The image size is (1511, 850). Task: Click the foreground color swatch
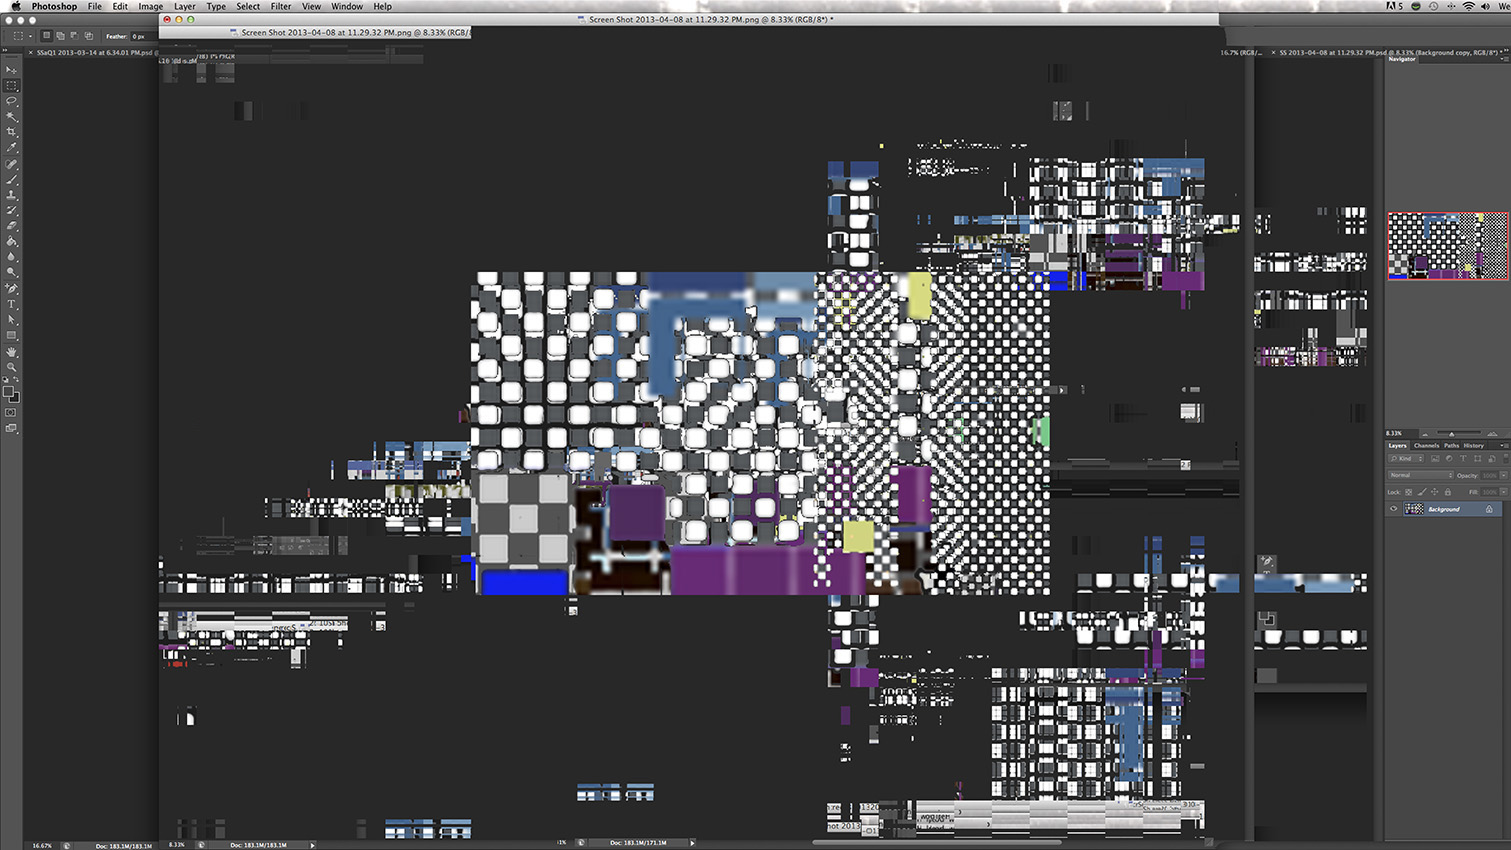[9, 393]
